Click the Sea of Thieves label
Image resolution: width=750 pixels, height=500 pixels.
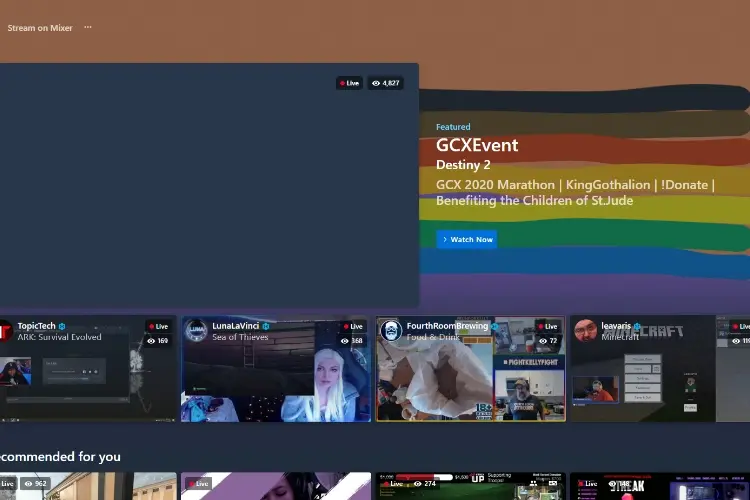pos(240,337)
